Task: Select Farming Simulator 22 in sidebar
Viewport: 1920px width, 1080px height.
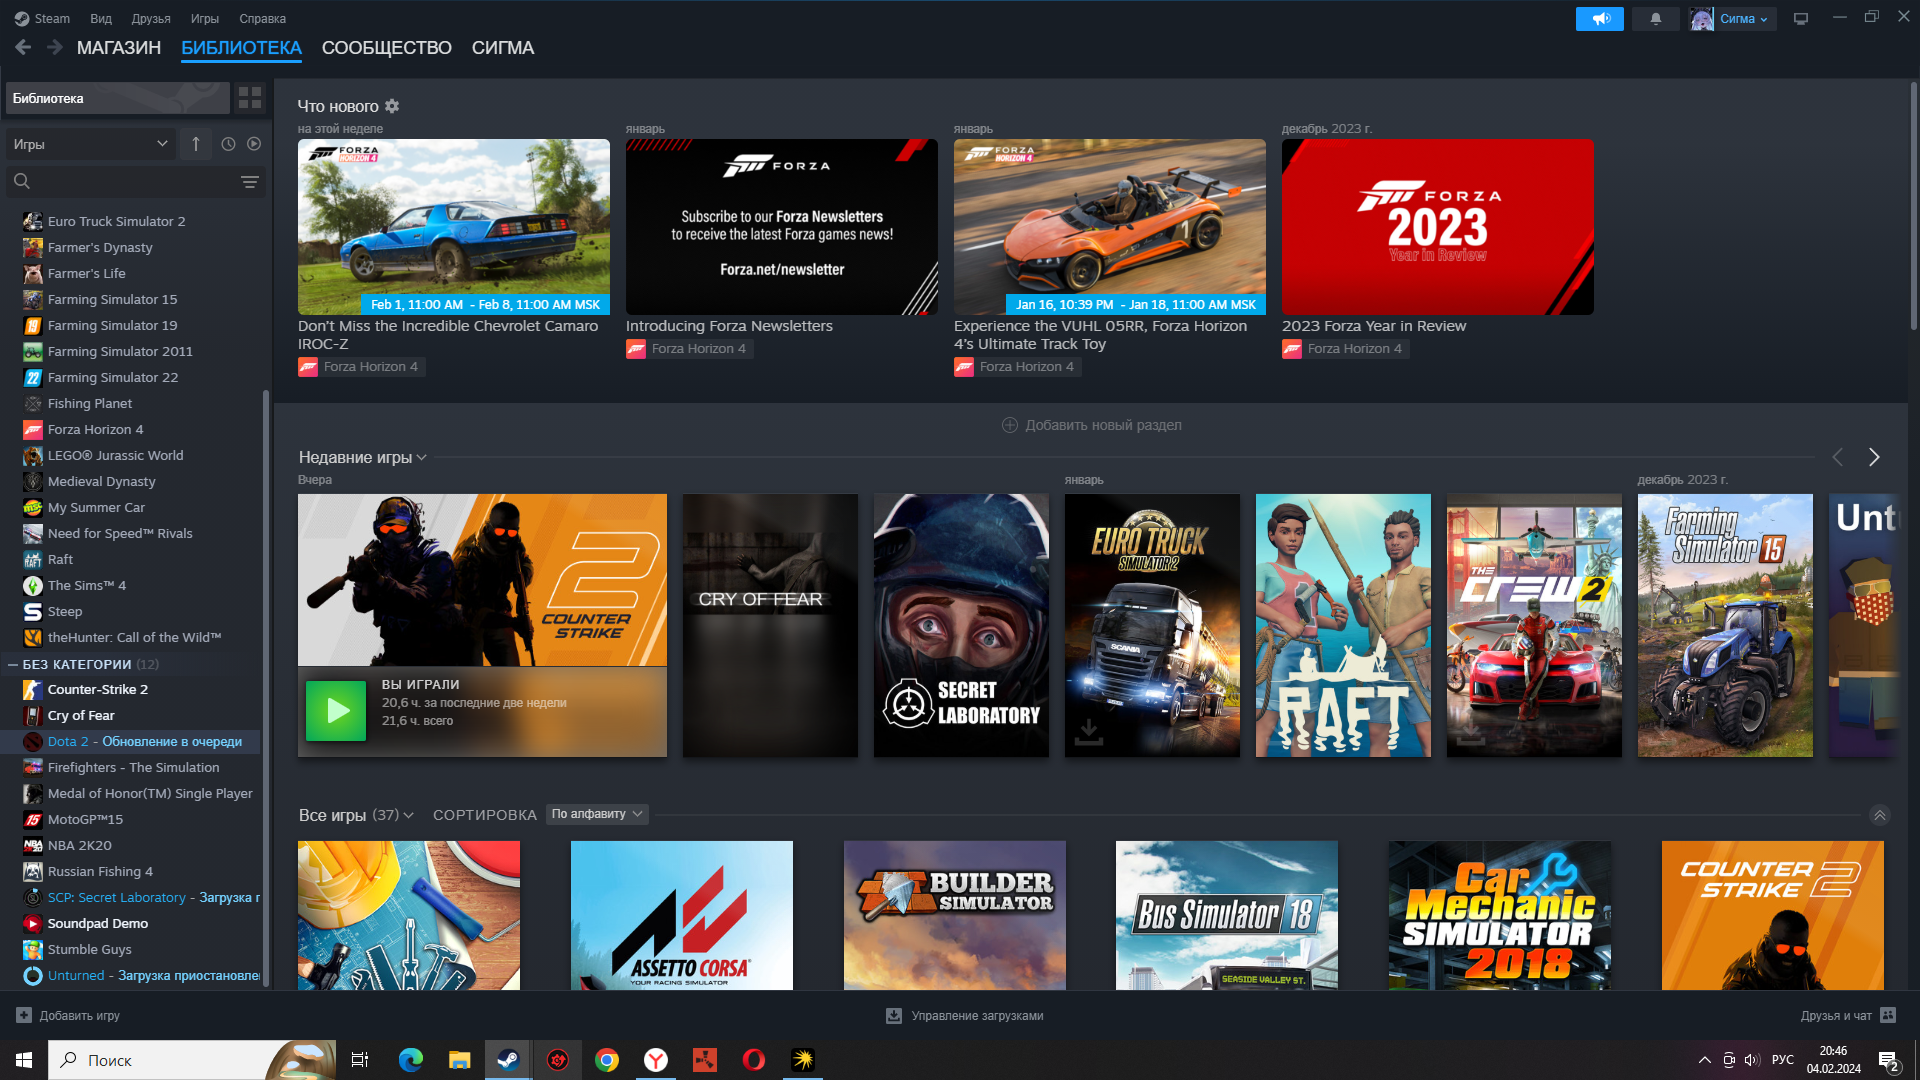Action: (113, 377)
